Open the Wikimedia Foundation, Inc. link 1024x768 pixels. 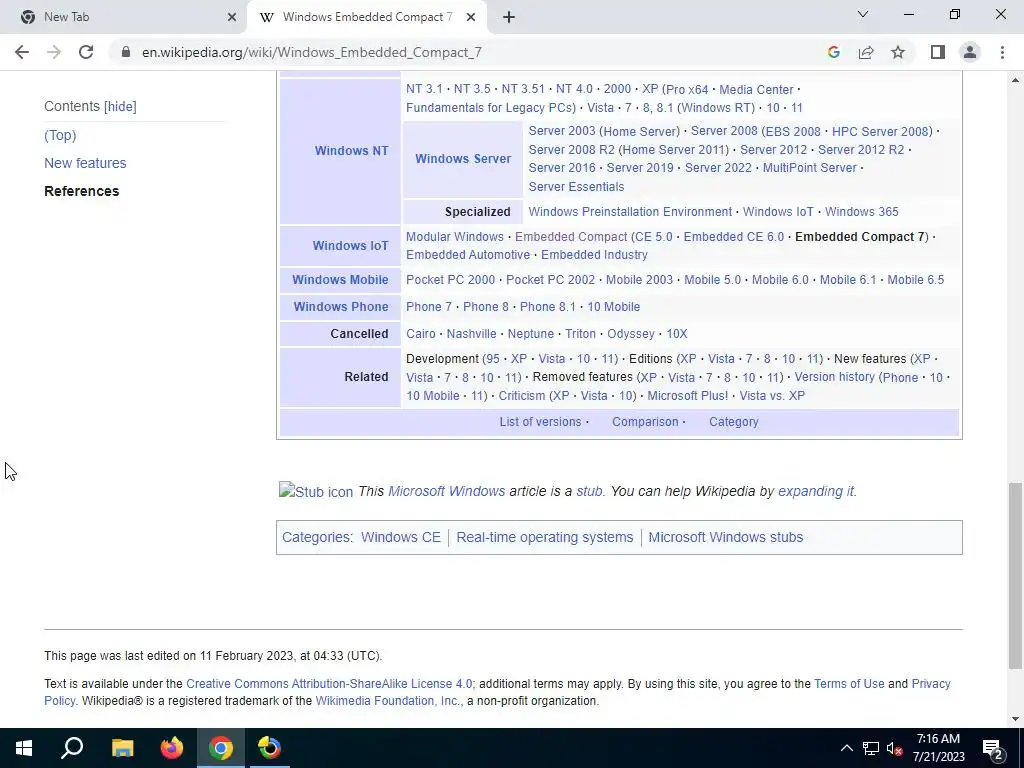coord(388,701)
